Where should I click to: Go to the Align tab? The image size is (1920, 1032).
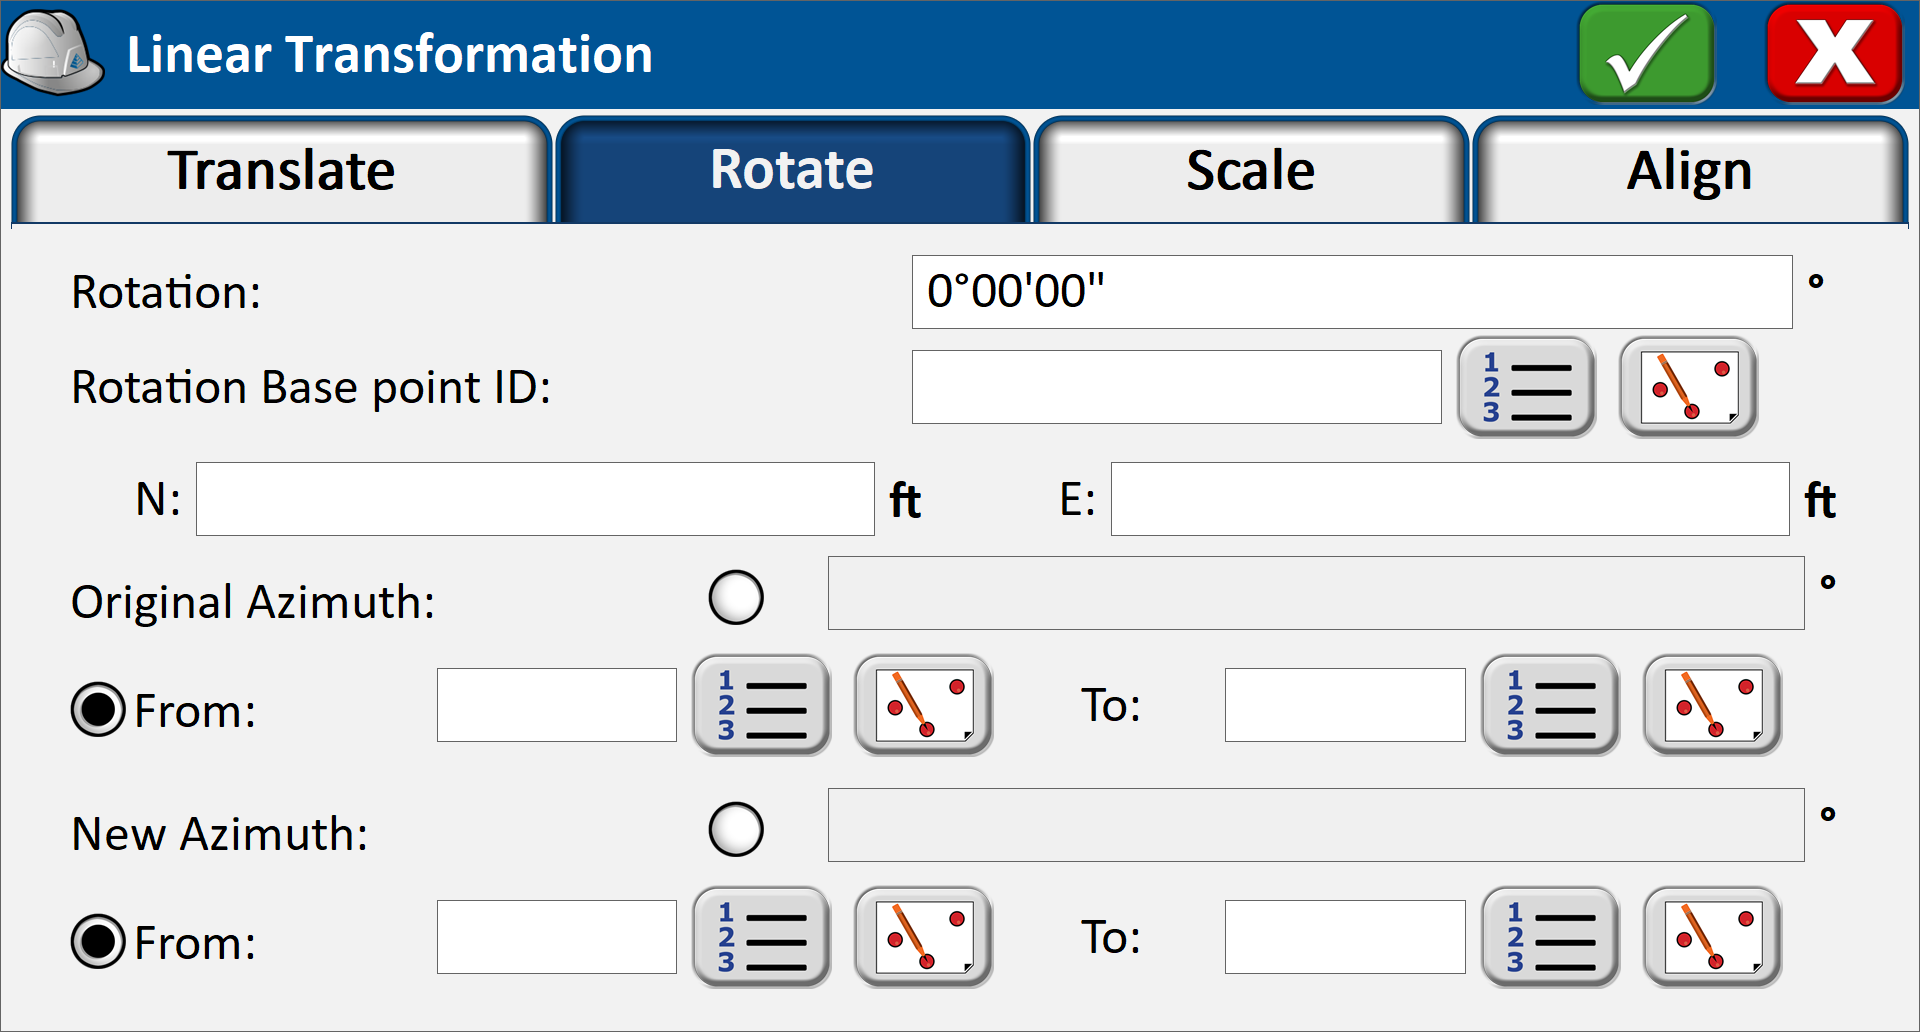[x=1689, y=170]
